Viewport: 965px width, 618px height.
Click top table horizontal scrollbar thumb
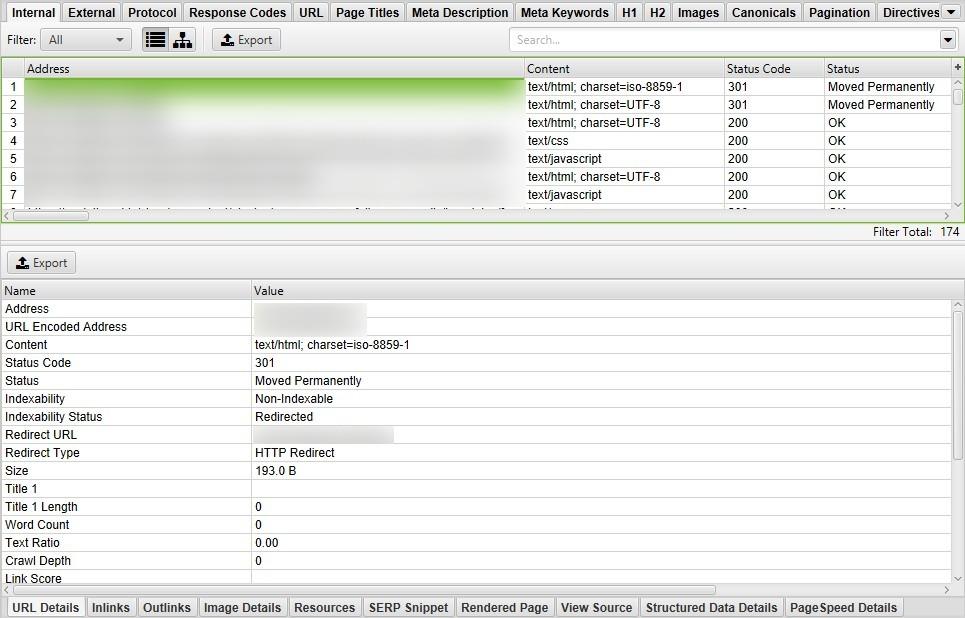click(x=51, y=216)
